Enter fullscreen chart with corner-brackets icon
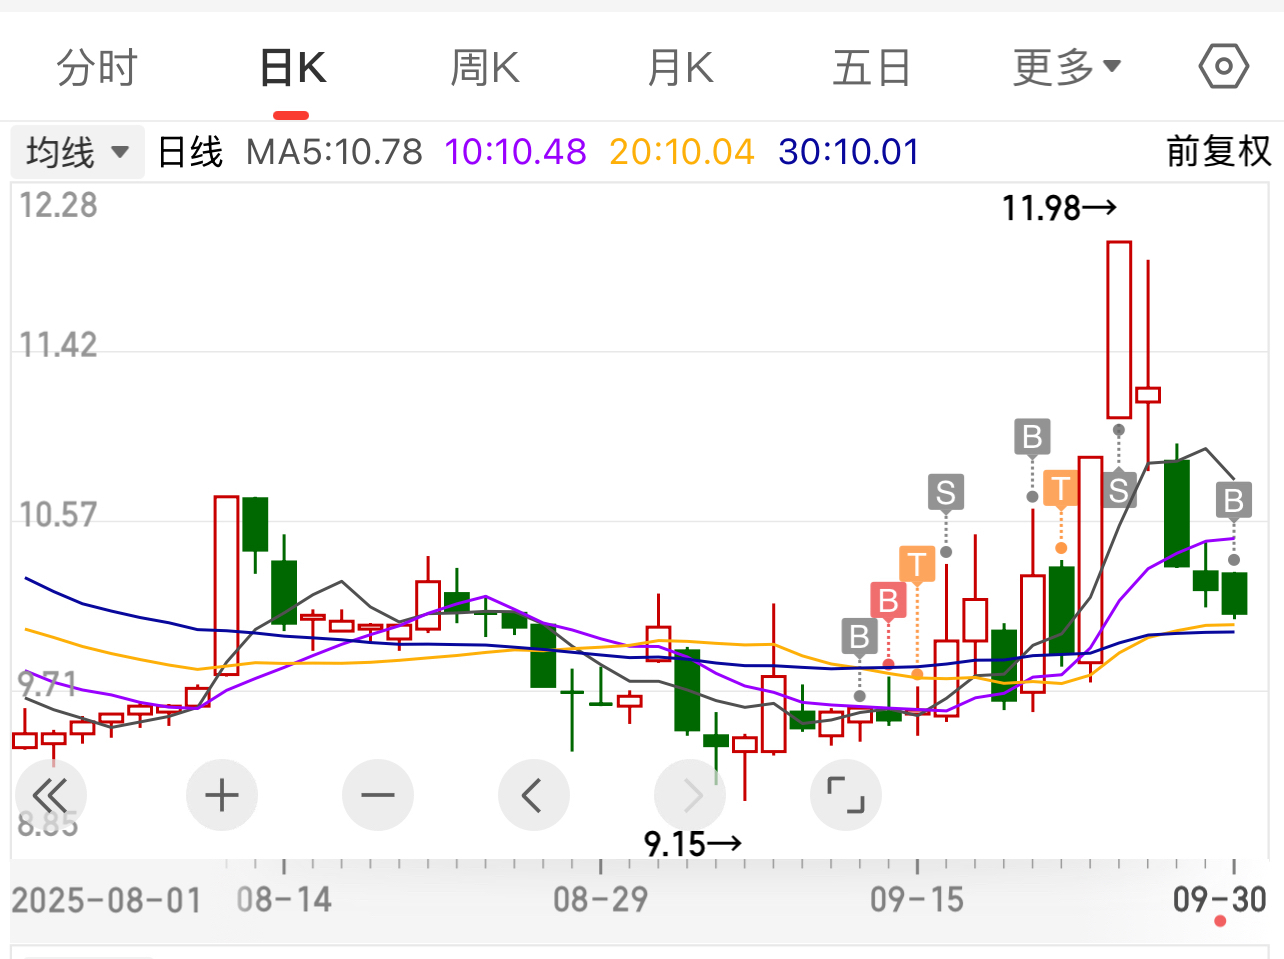 click(846, 796)
